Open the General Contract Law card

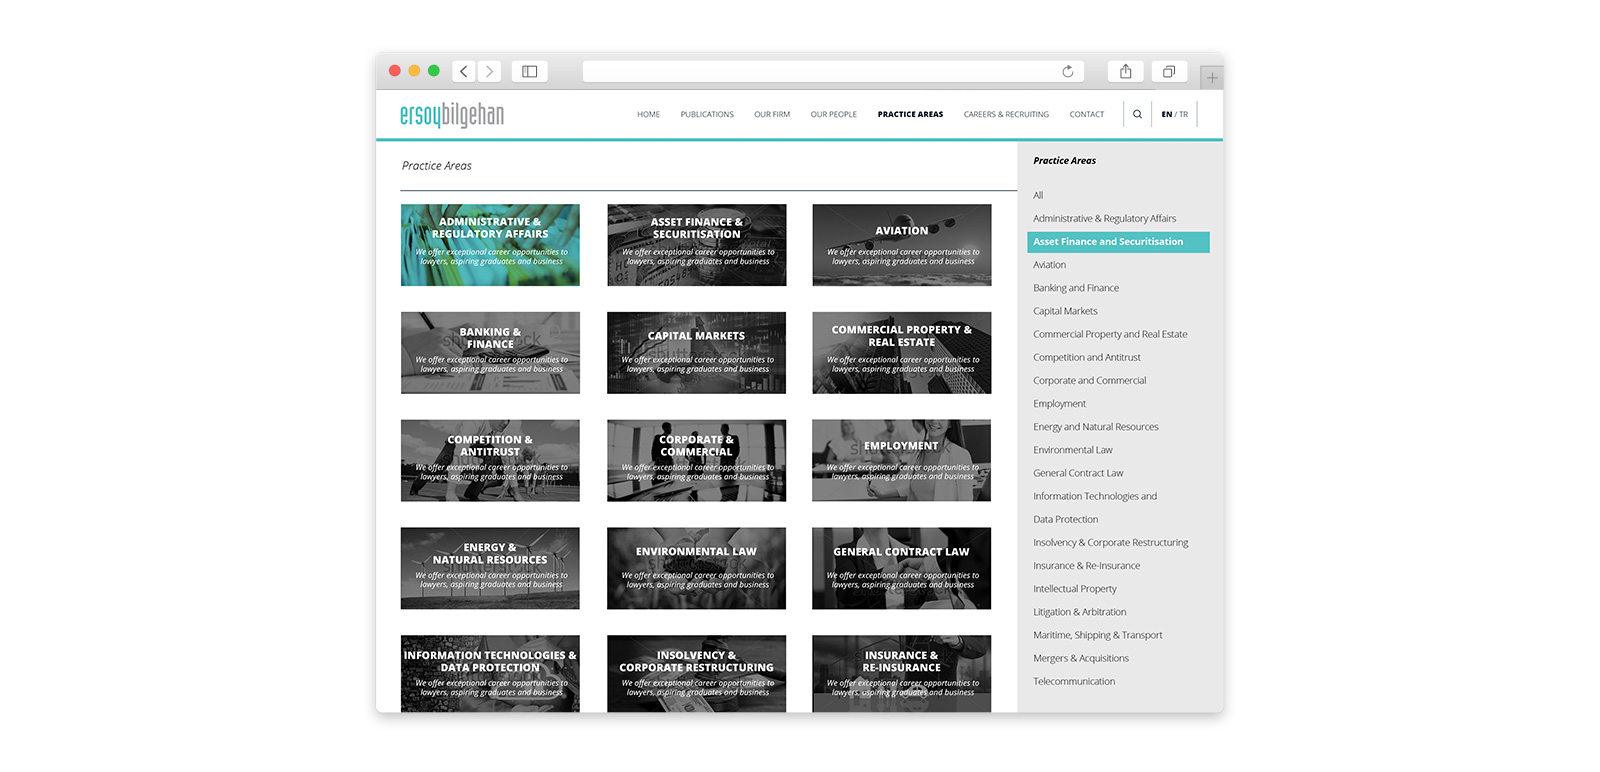coord(902,568)
